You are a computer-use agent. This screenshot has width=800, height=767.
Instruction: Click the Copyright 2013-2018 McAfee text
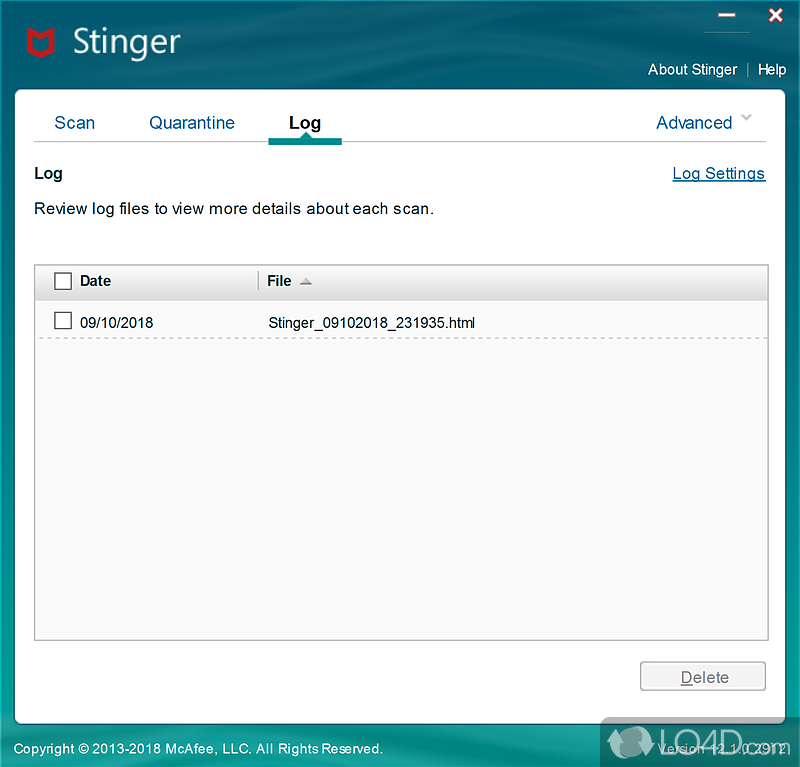coord(198,749)
